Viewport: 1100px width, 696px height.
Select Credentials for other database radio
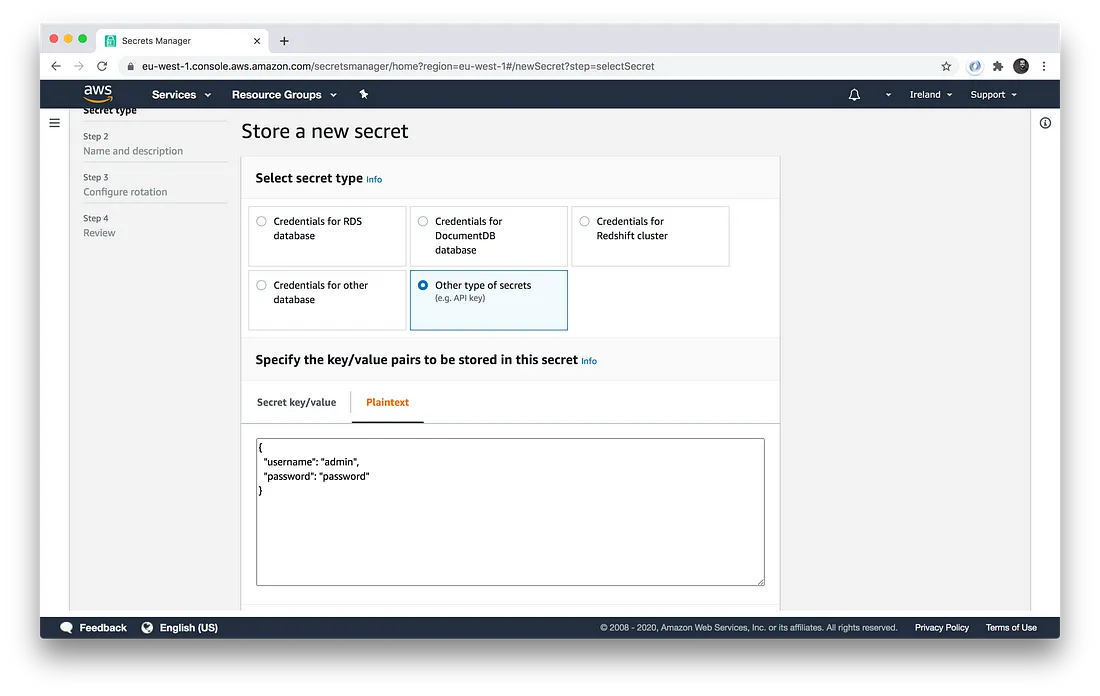[x=261, y=285]
